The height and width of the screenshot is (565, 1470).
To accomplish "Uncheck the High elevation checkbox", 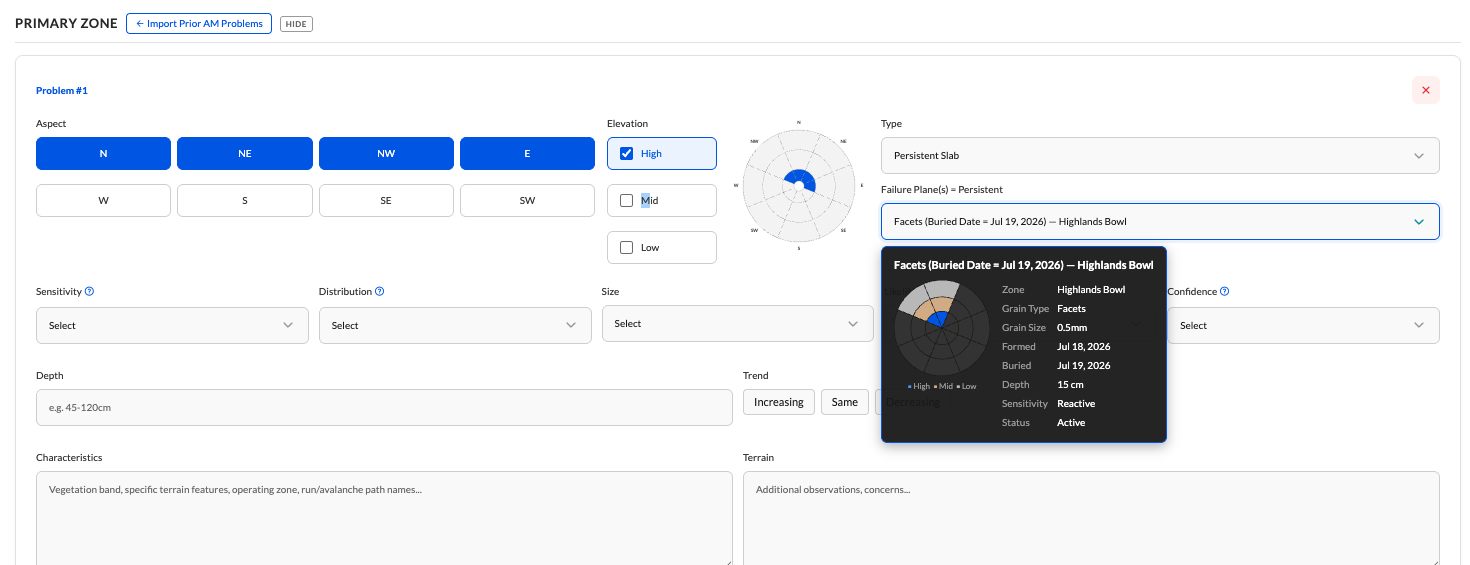I will 626,154.
